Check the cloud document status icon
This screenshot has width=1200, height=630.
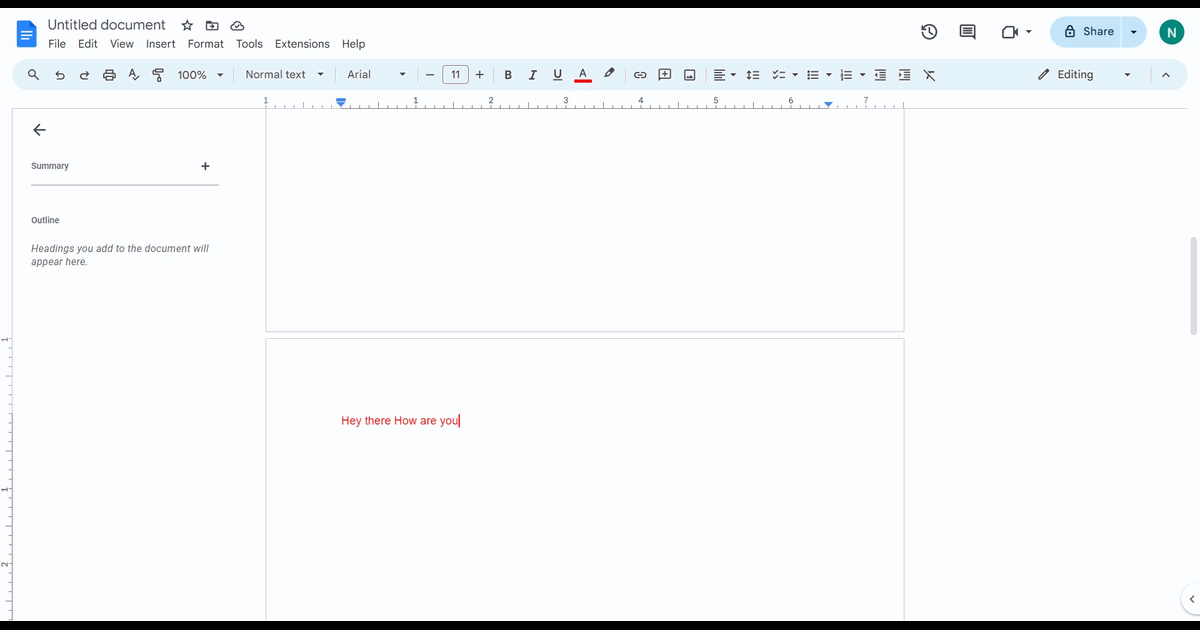coord(237,25)
